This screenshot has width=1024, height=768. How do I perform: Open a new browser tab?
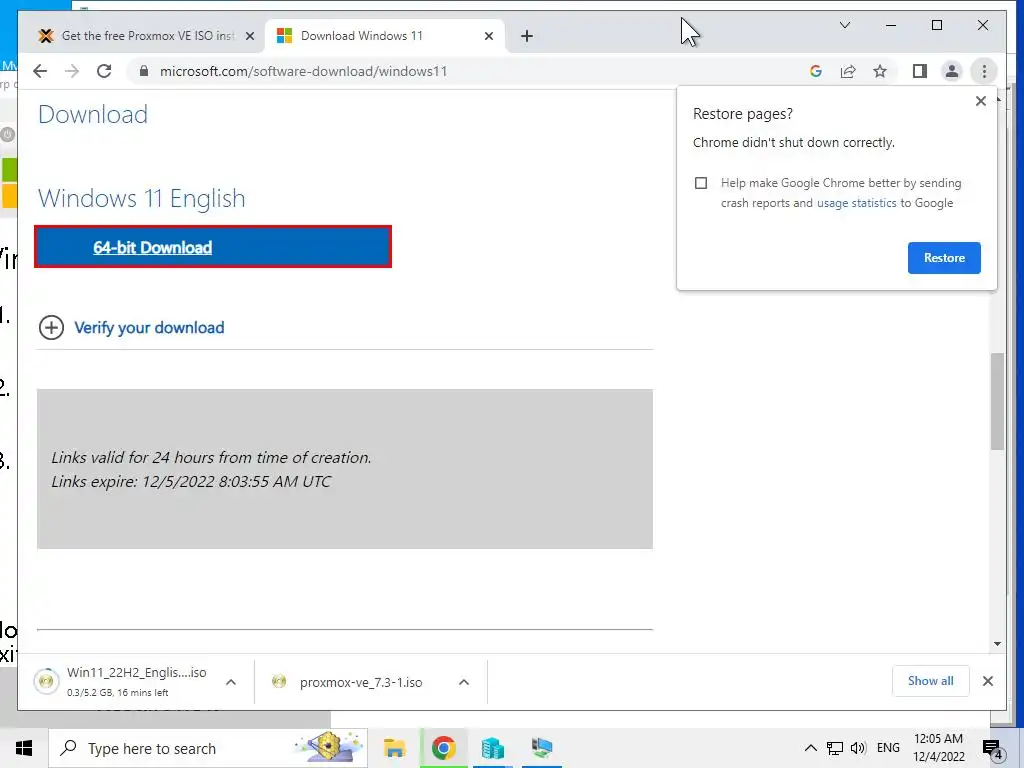coord(527,36)
